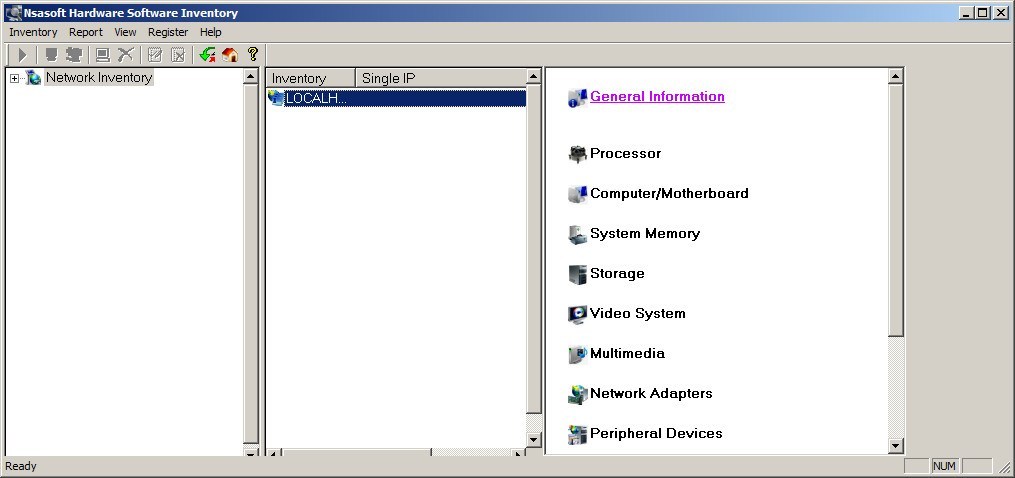Click the Processor fan icon
This screenshot has width=1015, height=478.
pyautogui.click(x=577, y=154)
